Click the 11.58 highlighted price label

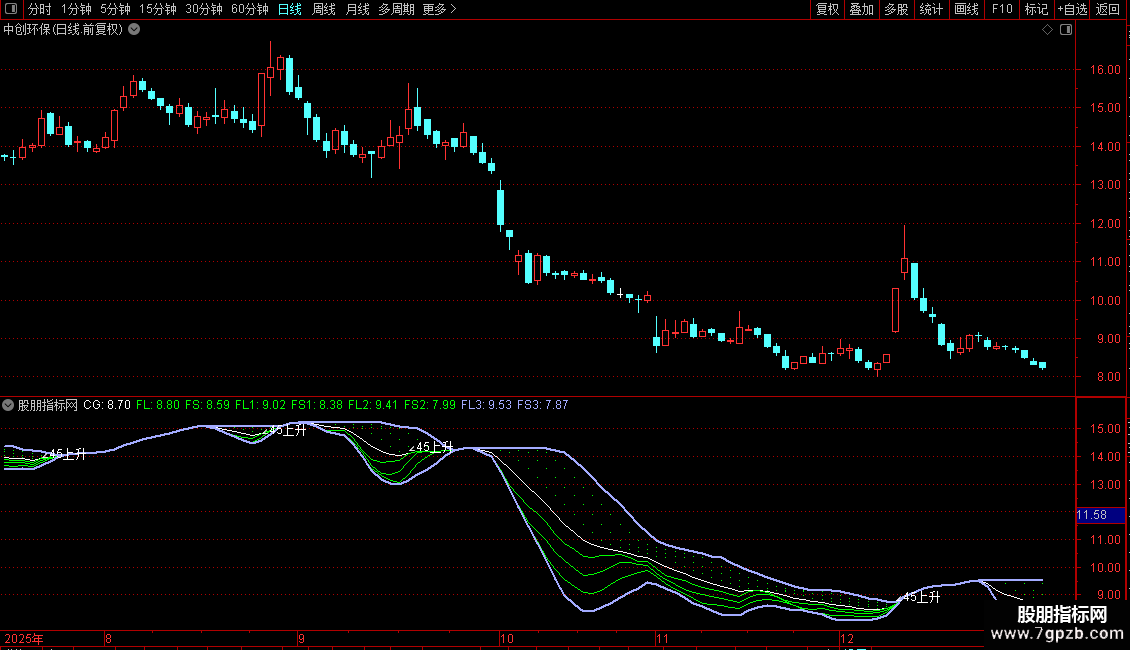click(x=1100, y=515)
